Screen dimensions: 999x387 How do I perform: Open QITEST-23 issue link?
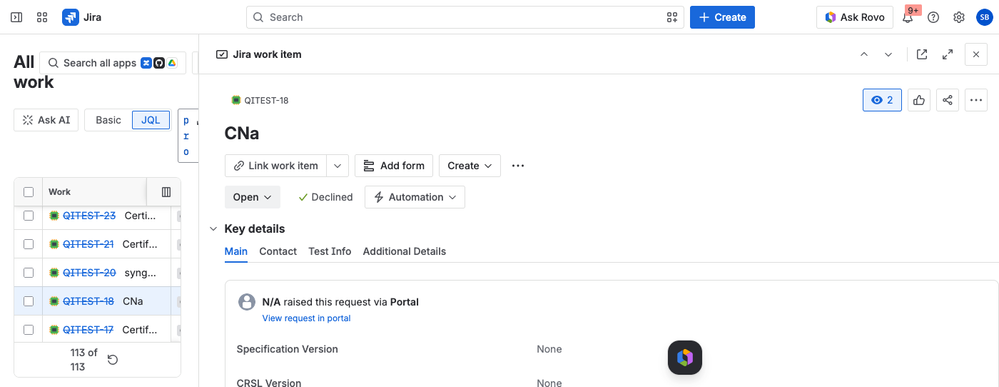89,215
